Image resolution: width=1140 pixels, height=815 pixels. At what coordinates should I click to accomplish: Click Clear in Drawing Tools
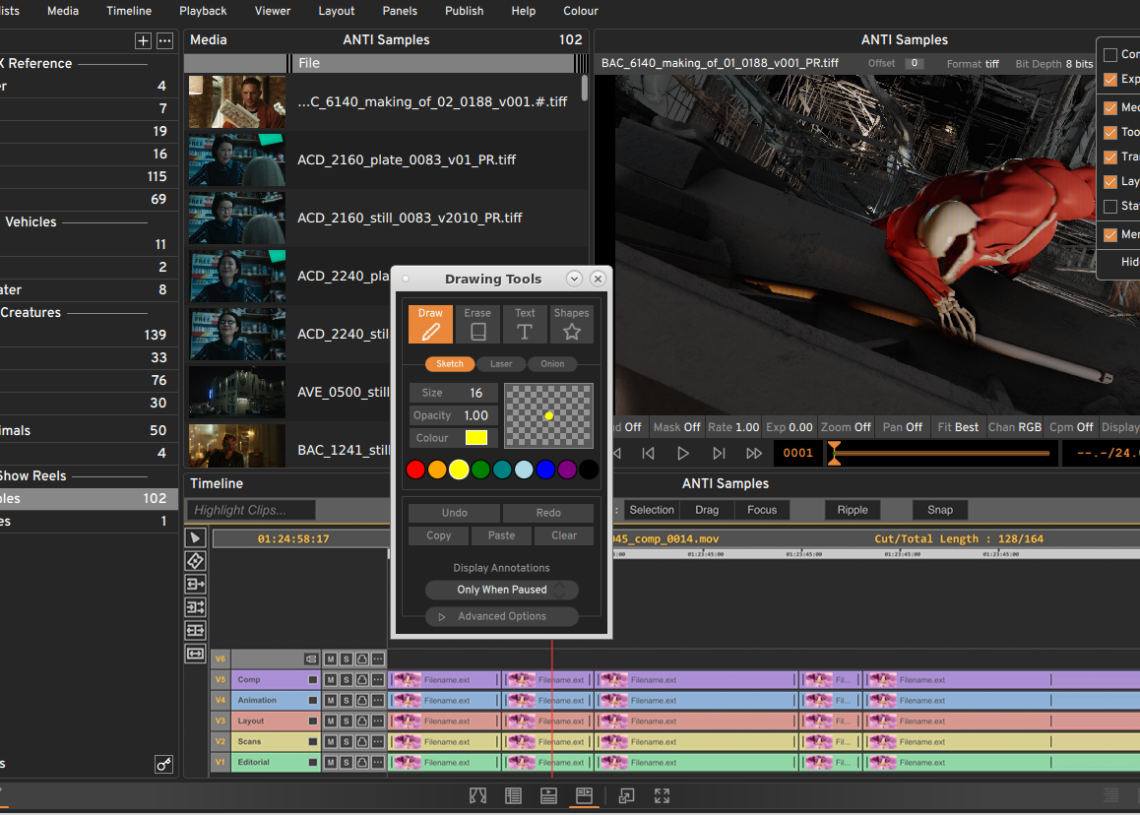tap(563, 535)
